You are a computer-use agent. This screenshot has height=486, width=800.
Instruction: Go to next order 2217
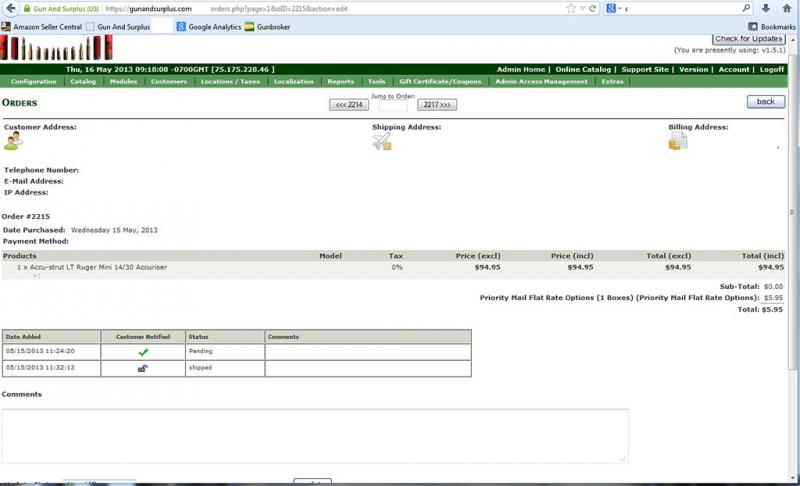coord(437,105)
